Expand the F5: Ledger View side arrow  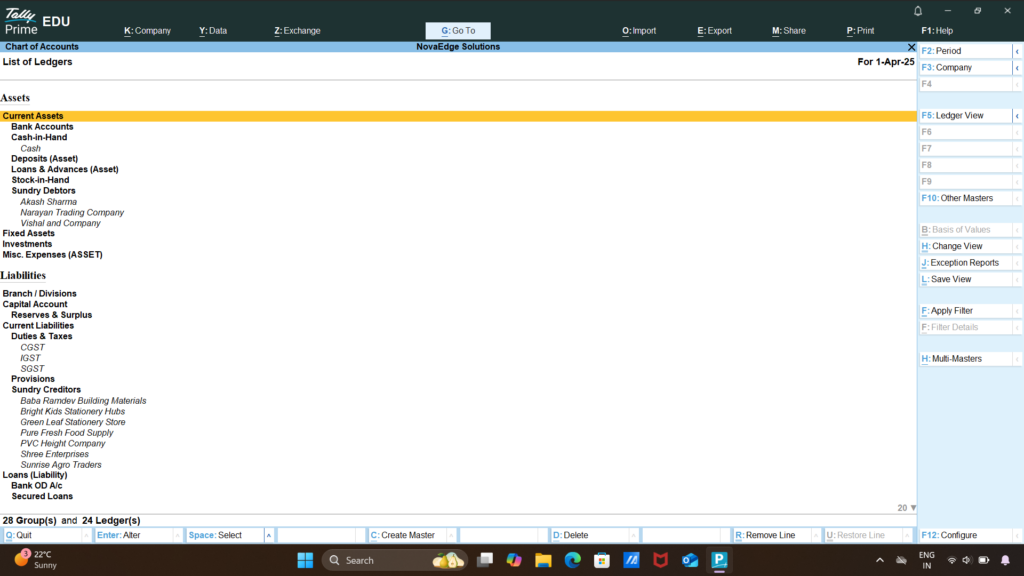[x=1017, y=116]
